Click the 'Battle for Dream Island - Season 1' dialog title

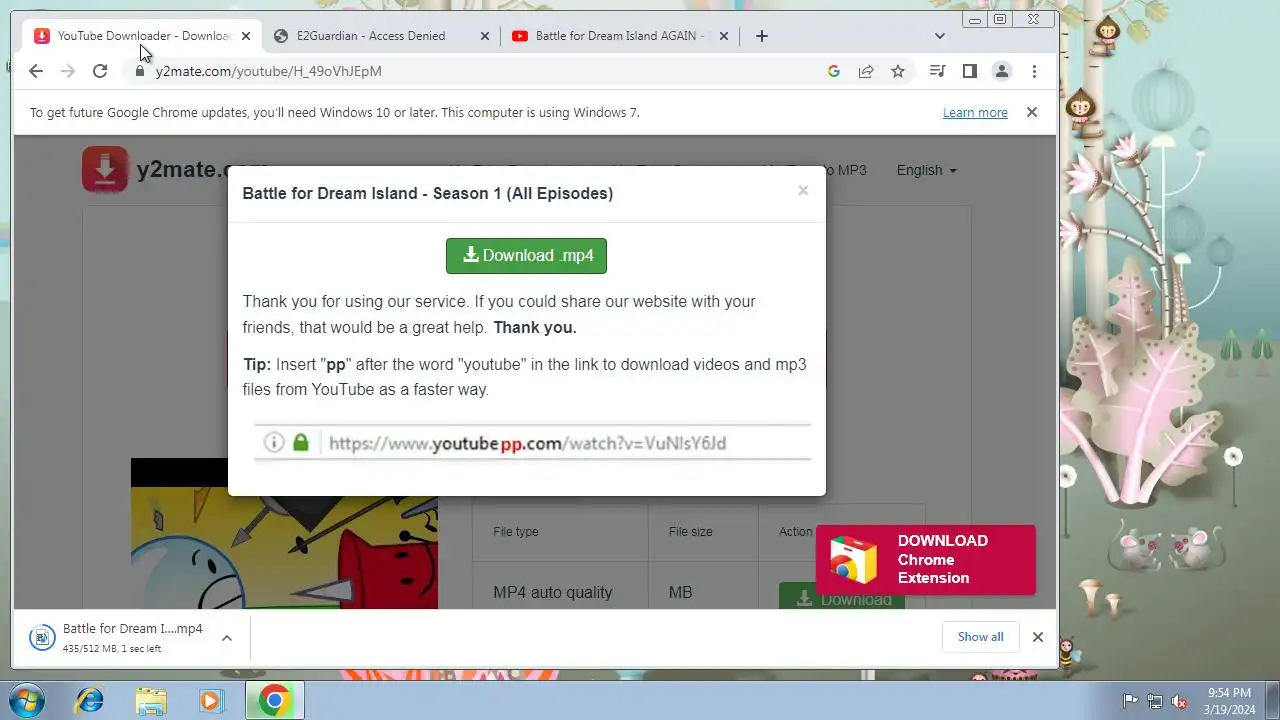click(x=428, y=193)
